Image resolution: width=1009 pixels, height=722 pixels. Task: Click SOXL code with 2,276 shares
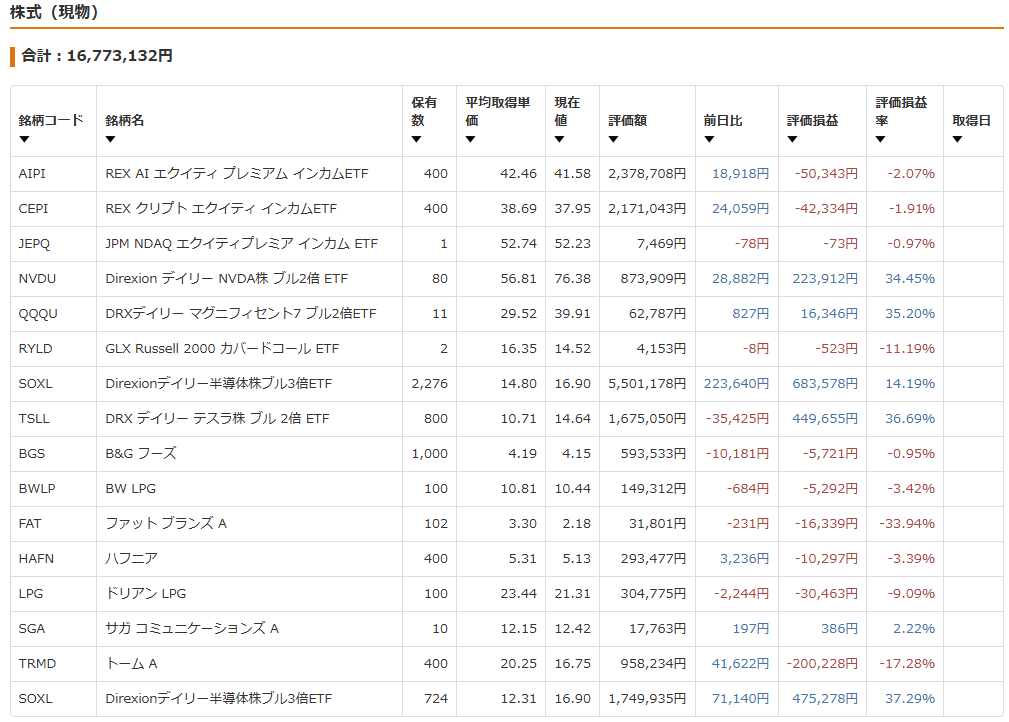click(35, 384)
